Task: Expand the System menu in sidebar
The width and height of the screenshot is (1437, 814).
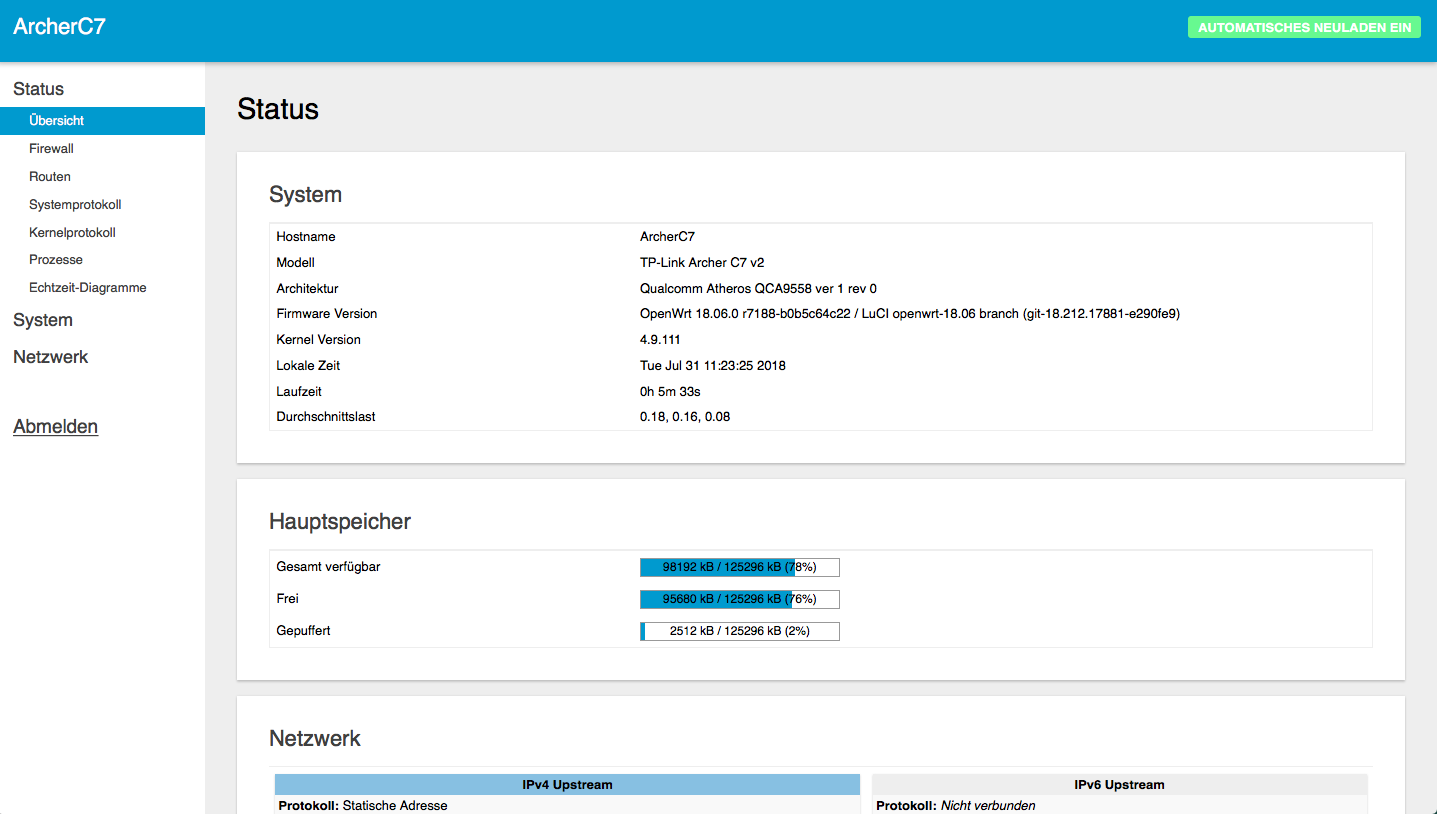Action: tap(43, 320)
